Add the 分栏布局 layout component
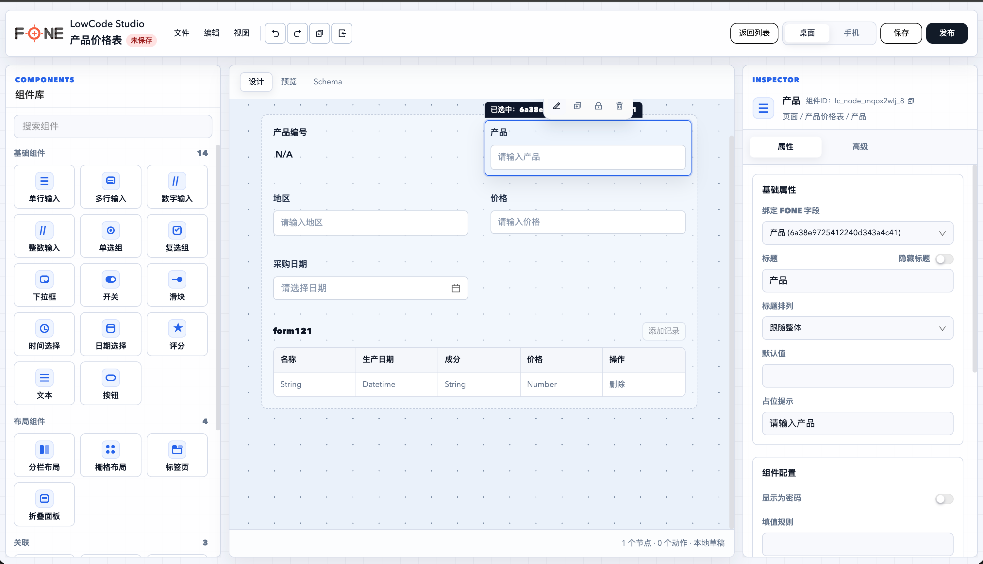This screenshot has width=983, height=564. click(45, 456)
